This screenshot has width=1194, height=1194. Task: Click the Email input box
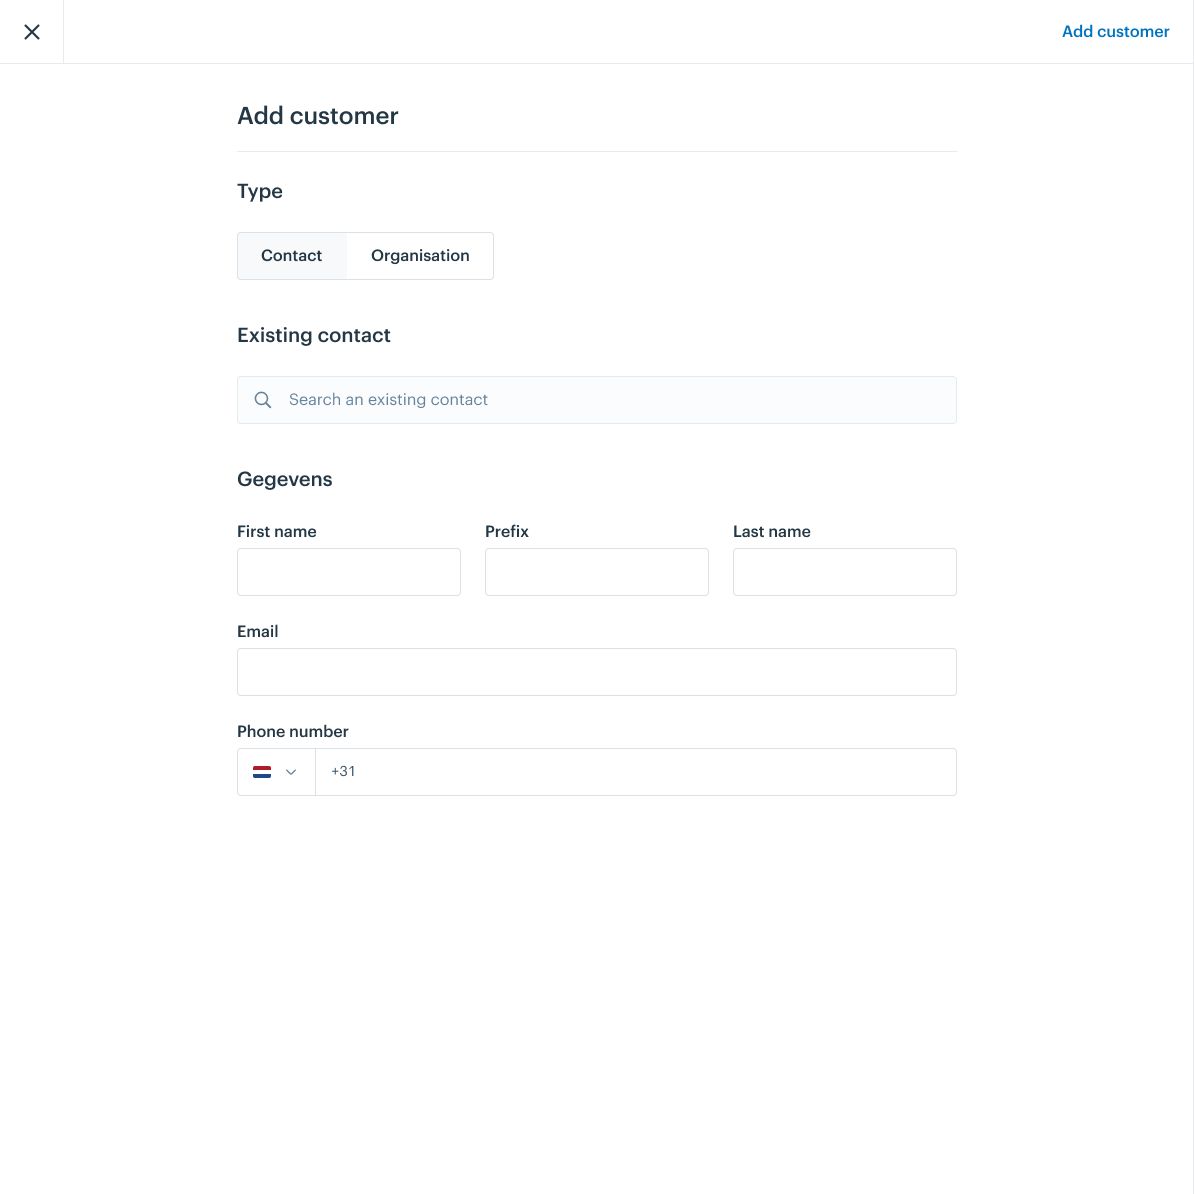coord(596,672)
